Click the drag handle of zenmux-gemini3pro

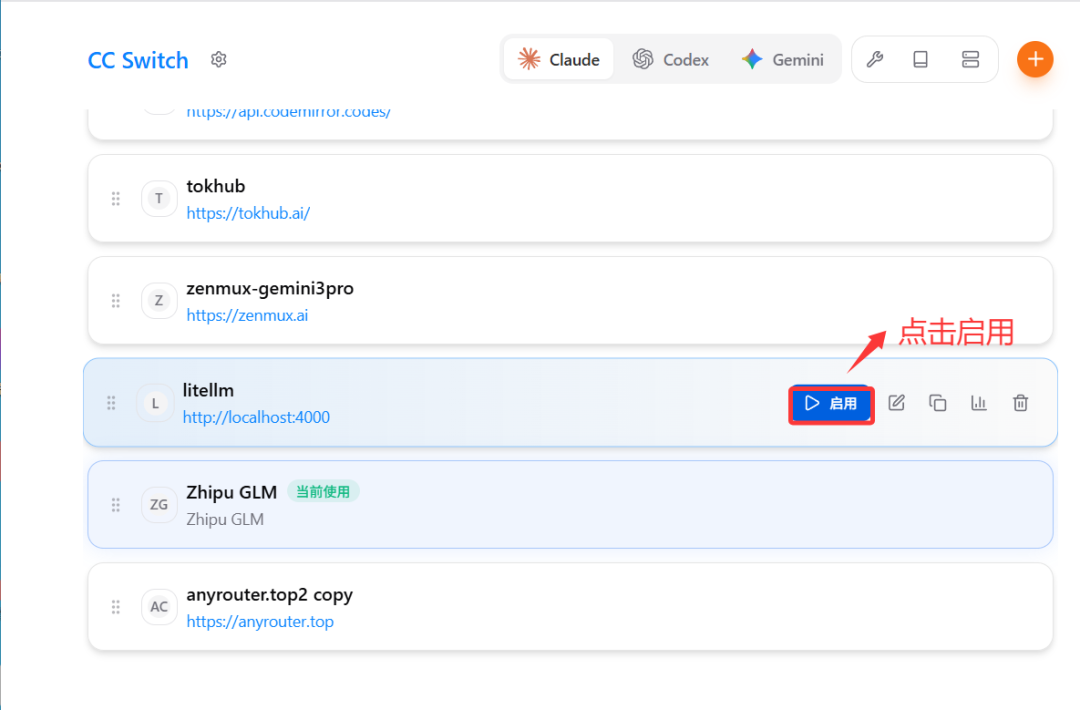(x=116, y=301)
